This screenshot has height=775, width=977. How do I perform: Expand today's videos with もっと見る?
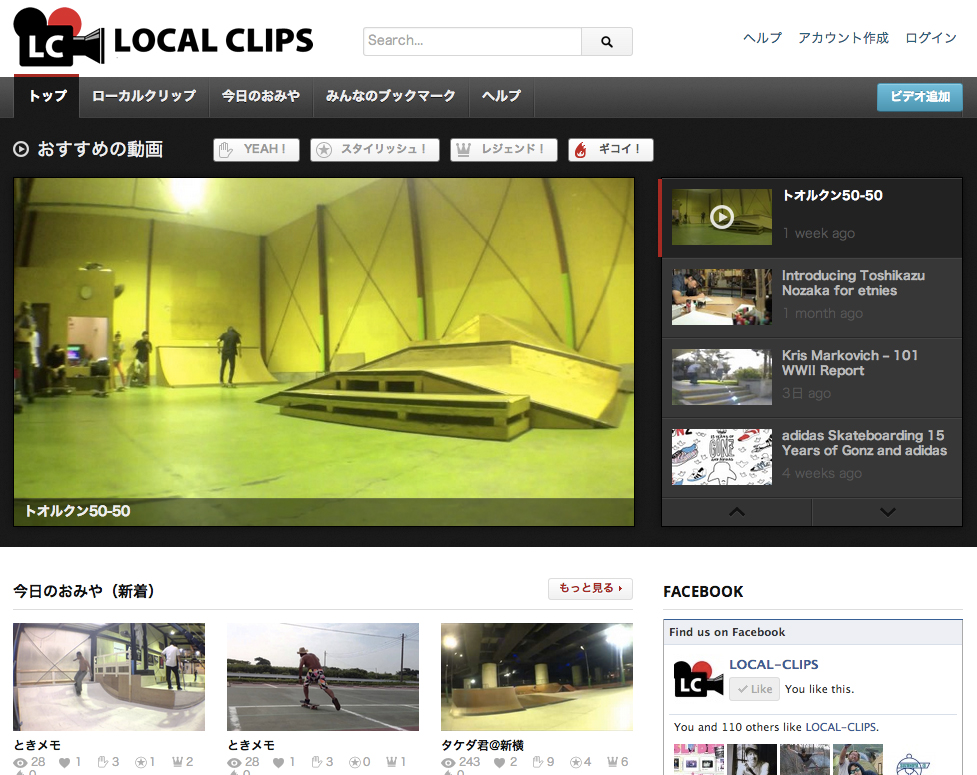(589, 589)
